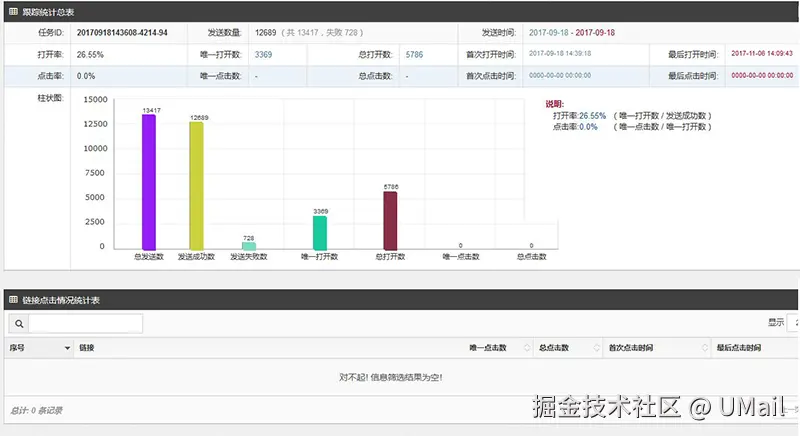Click the 链接点击情况统计表 panel title

tap(61, 300)
